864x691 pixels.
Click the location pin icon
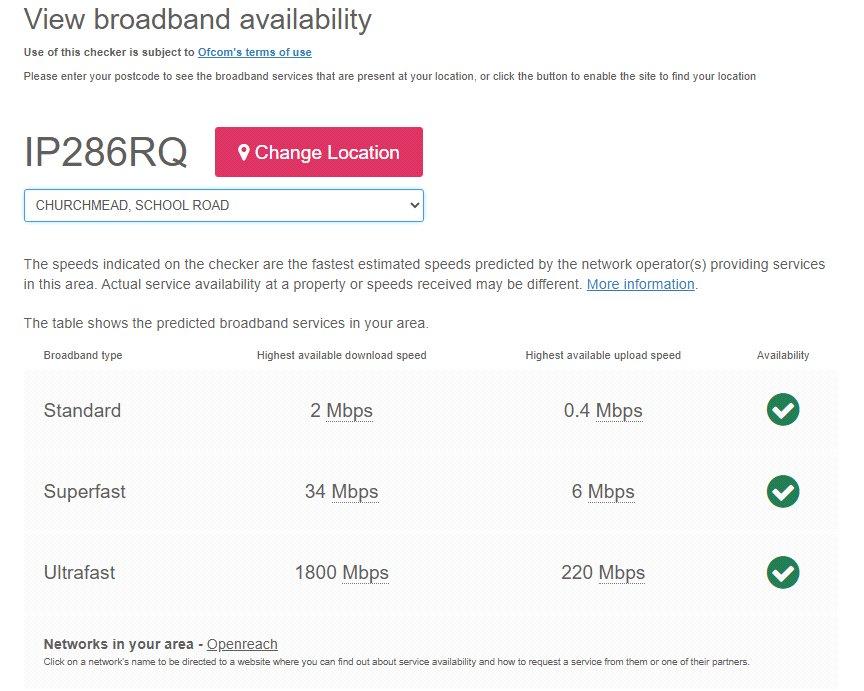(x=243, y=153)
